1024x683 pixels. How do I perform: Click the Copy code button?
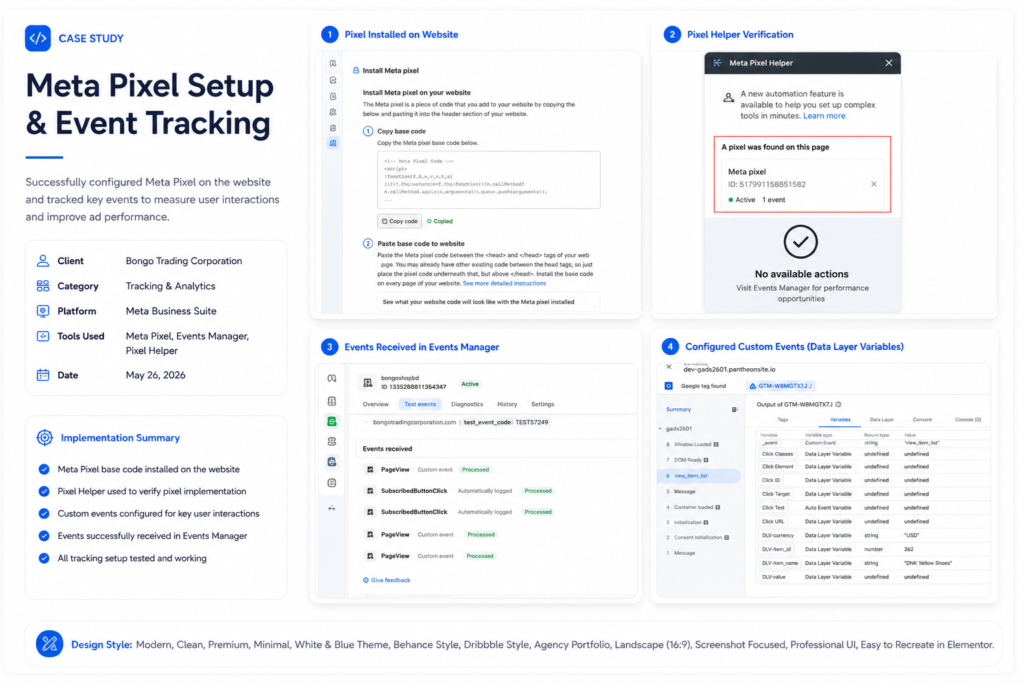400,221
